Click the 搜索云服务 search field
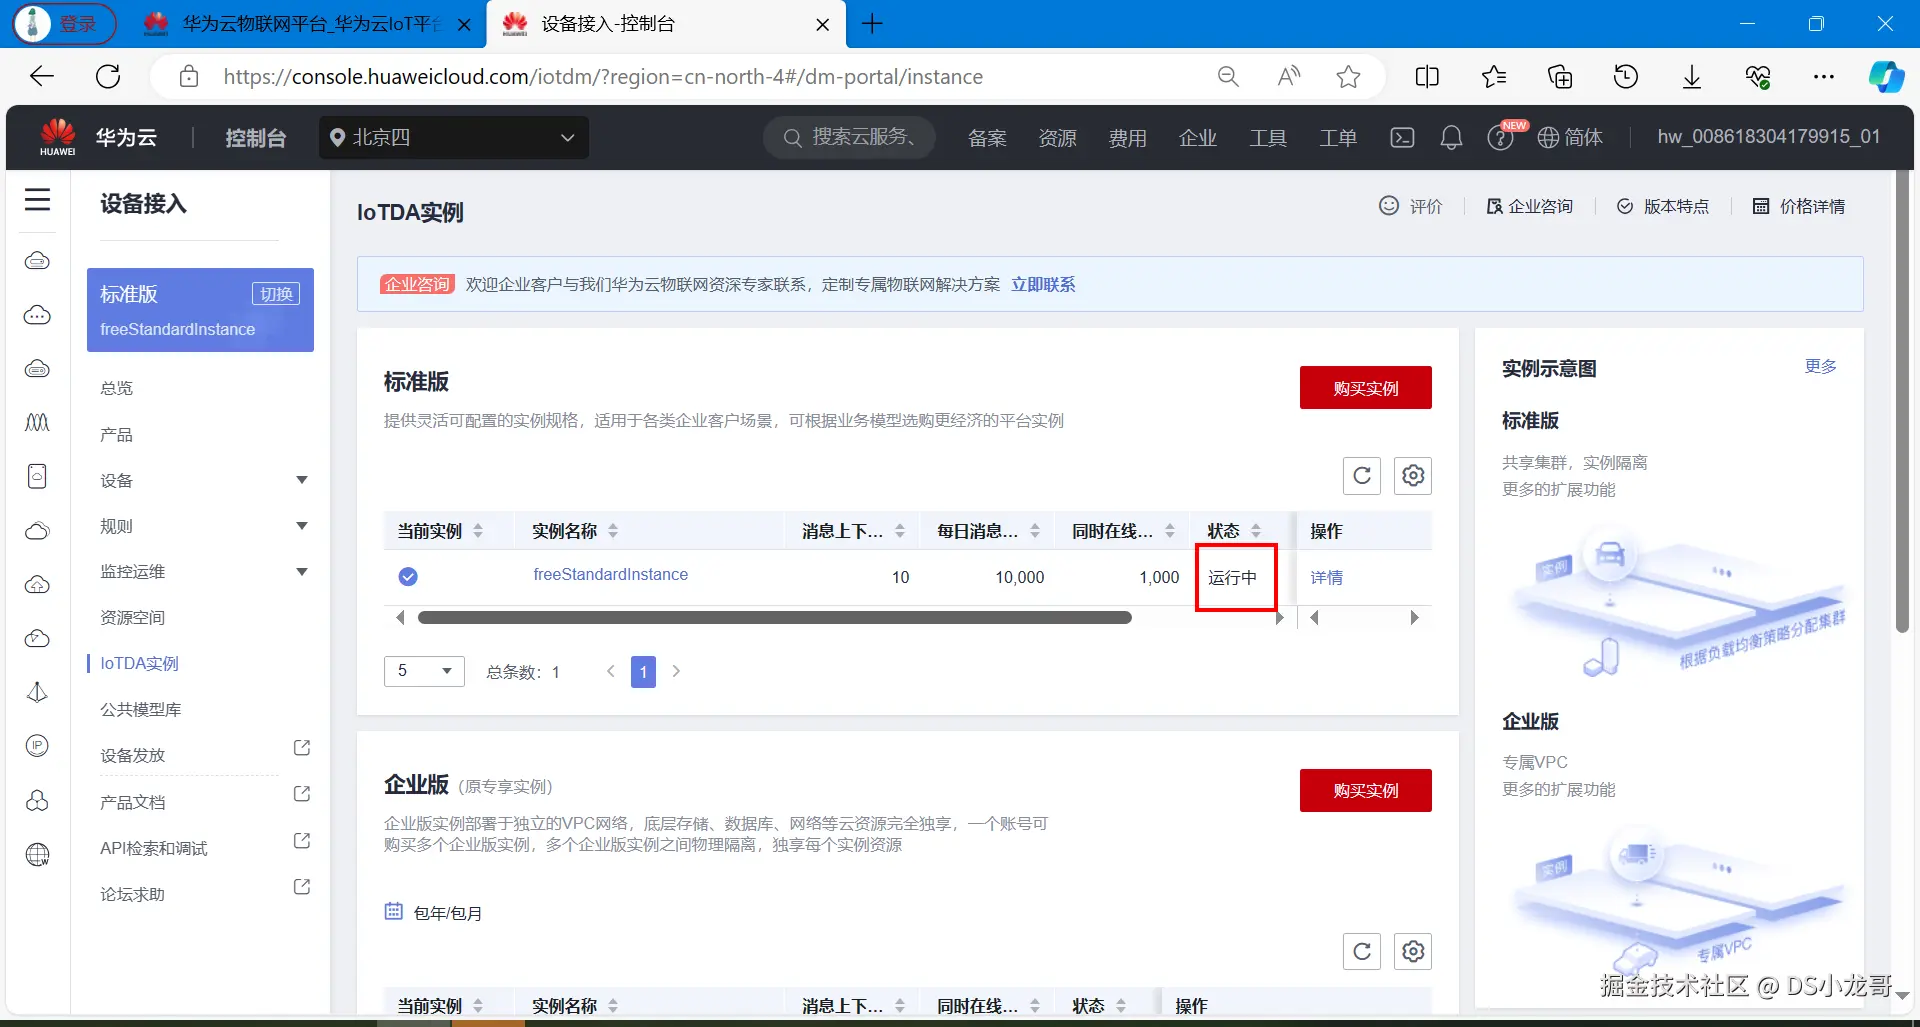1920x1027 pixels. tap(850, 137)
